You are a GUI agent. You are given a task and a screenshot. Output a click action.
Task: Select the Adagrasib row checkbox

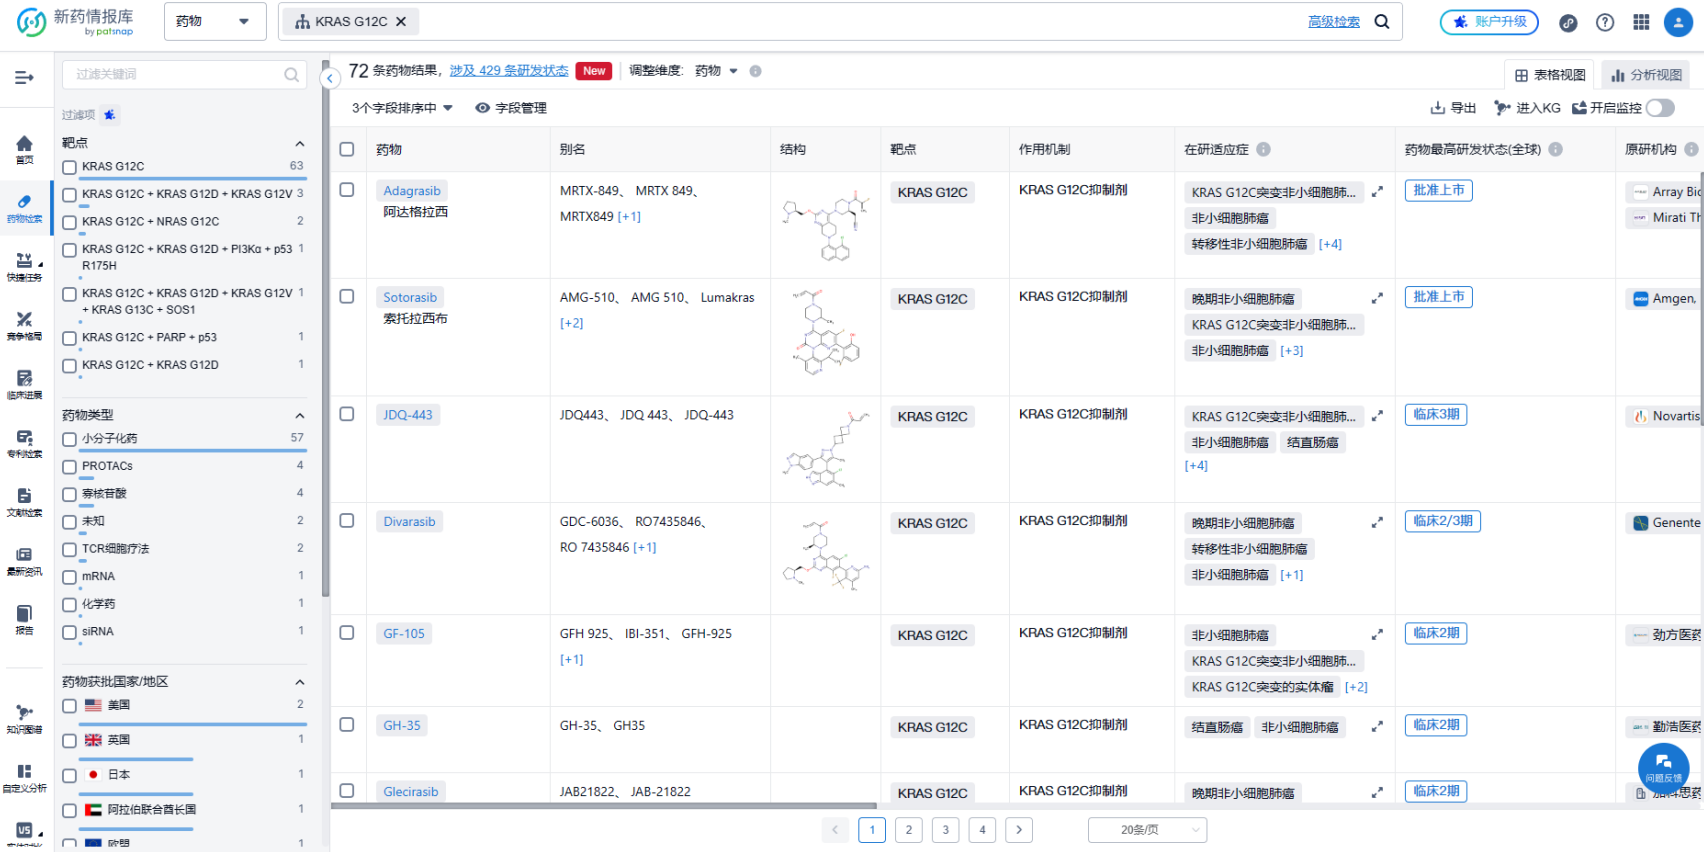coord(347,190)
